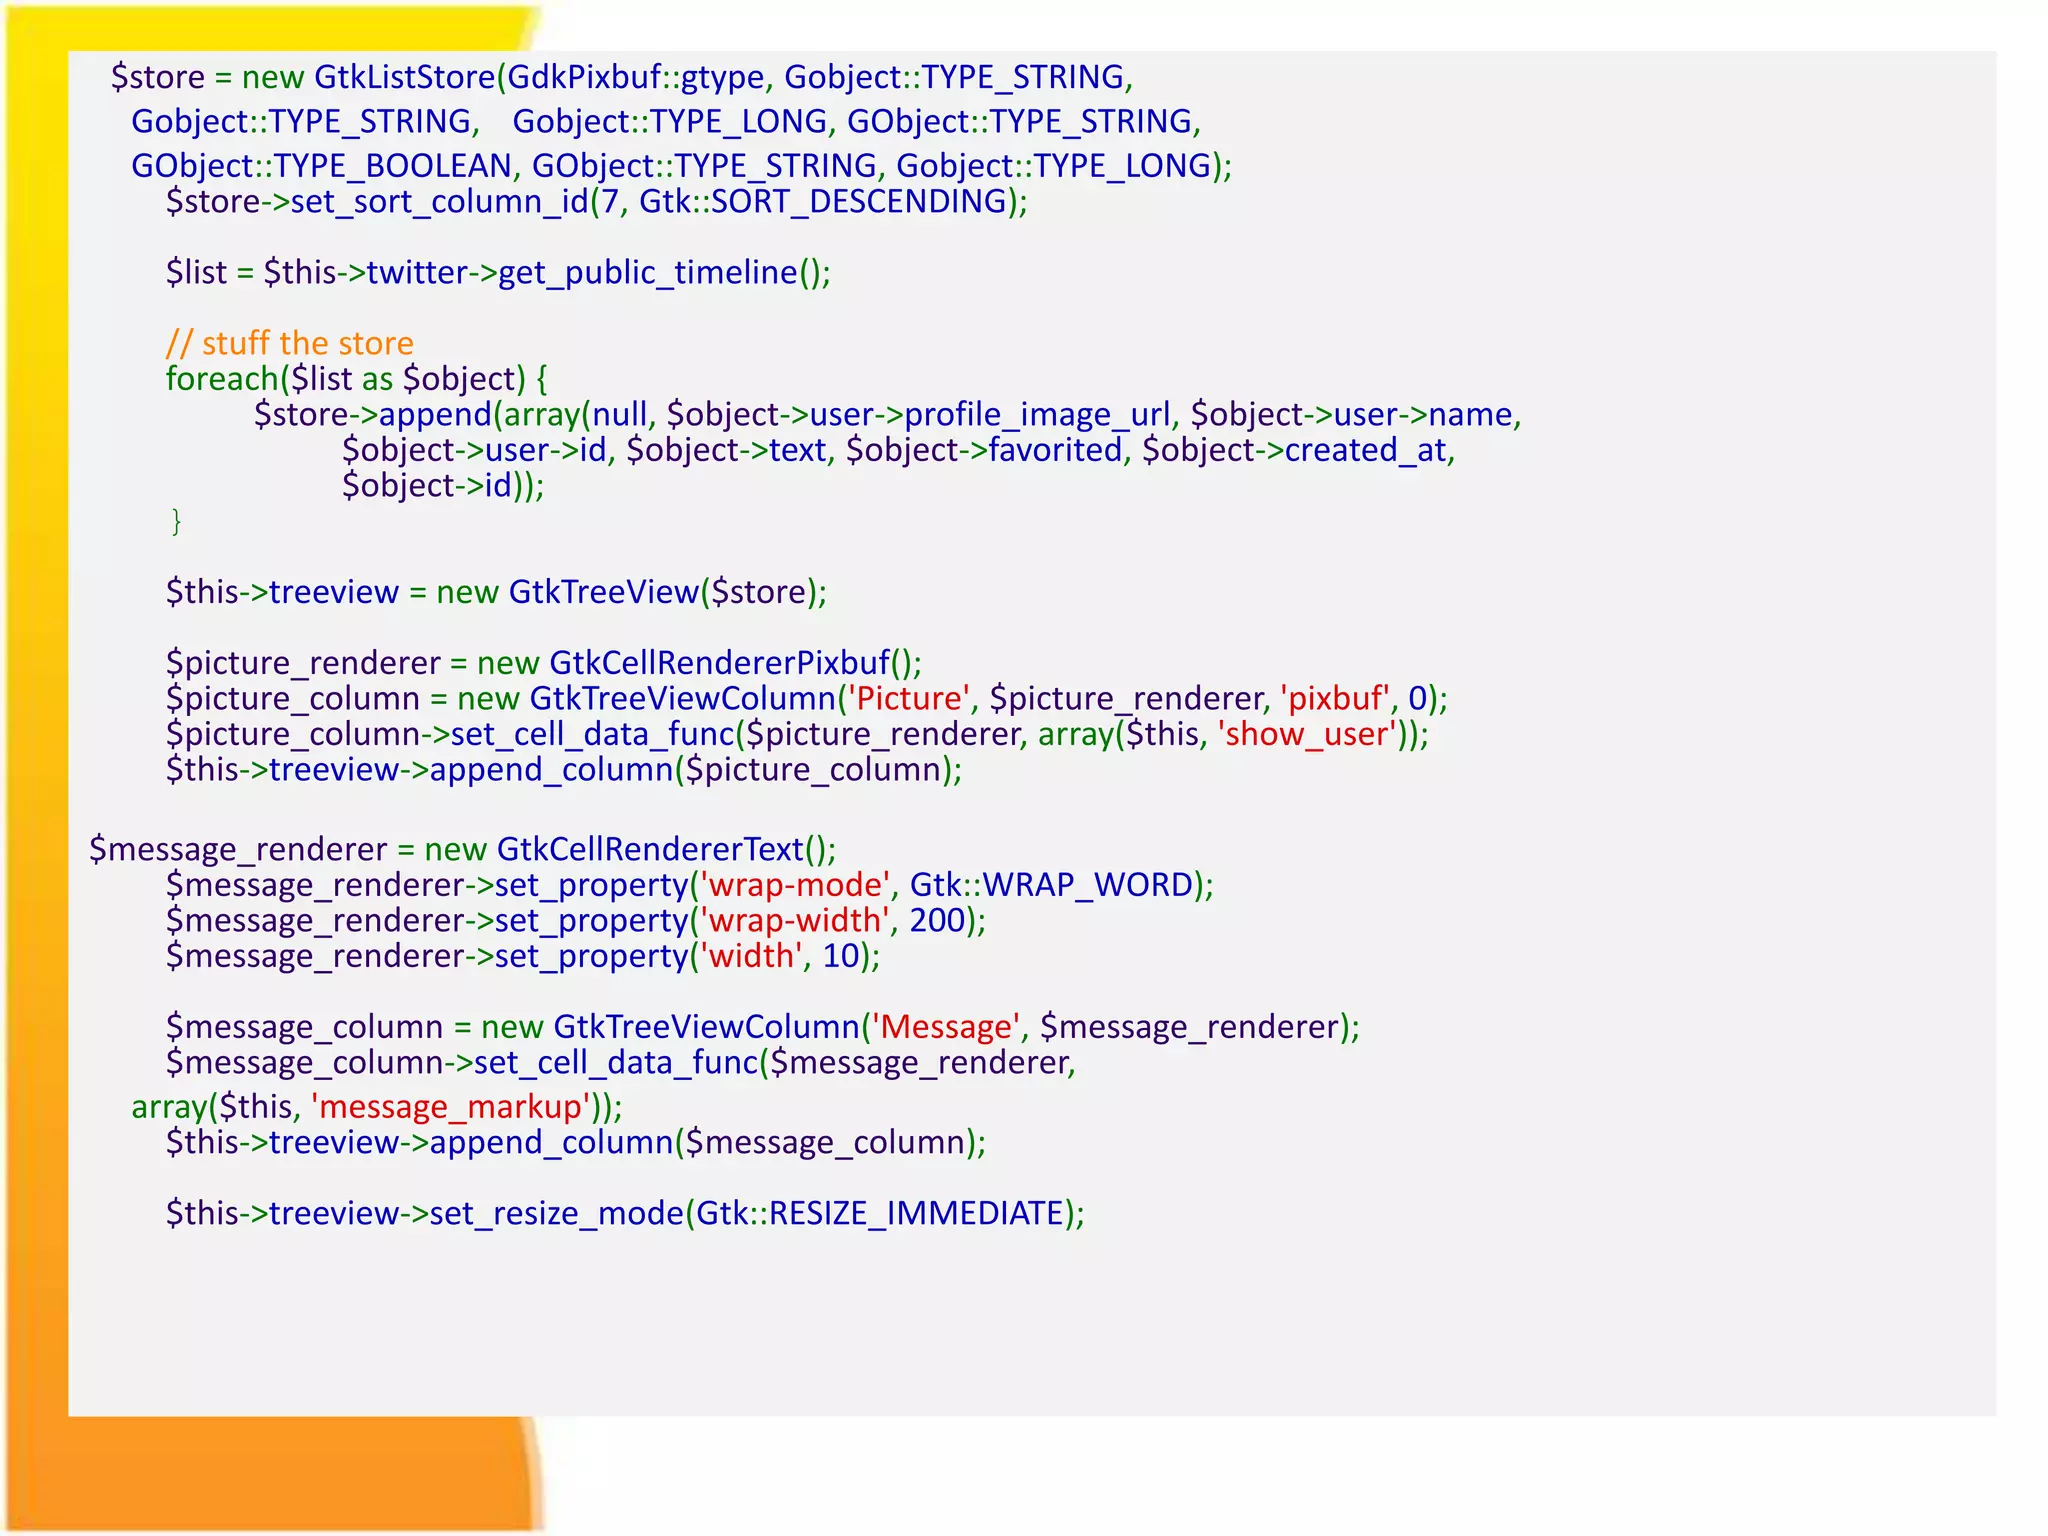Click the GtkCellRendererText class name

click(650, 849)
